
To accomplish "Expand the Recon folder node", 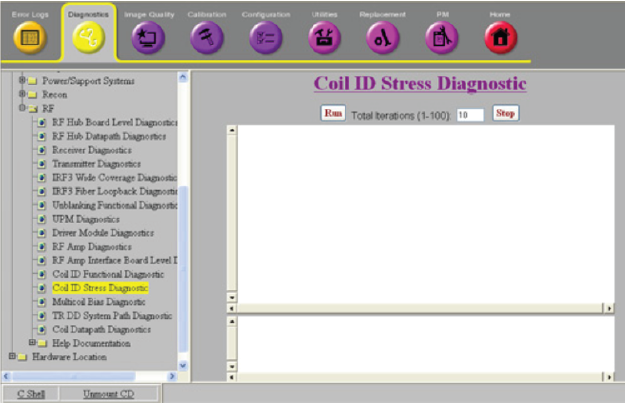I will coord(22,94).
